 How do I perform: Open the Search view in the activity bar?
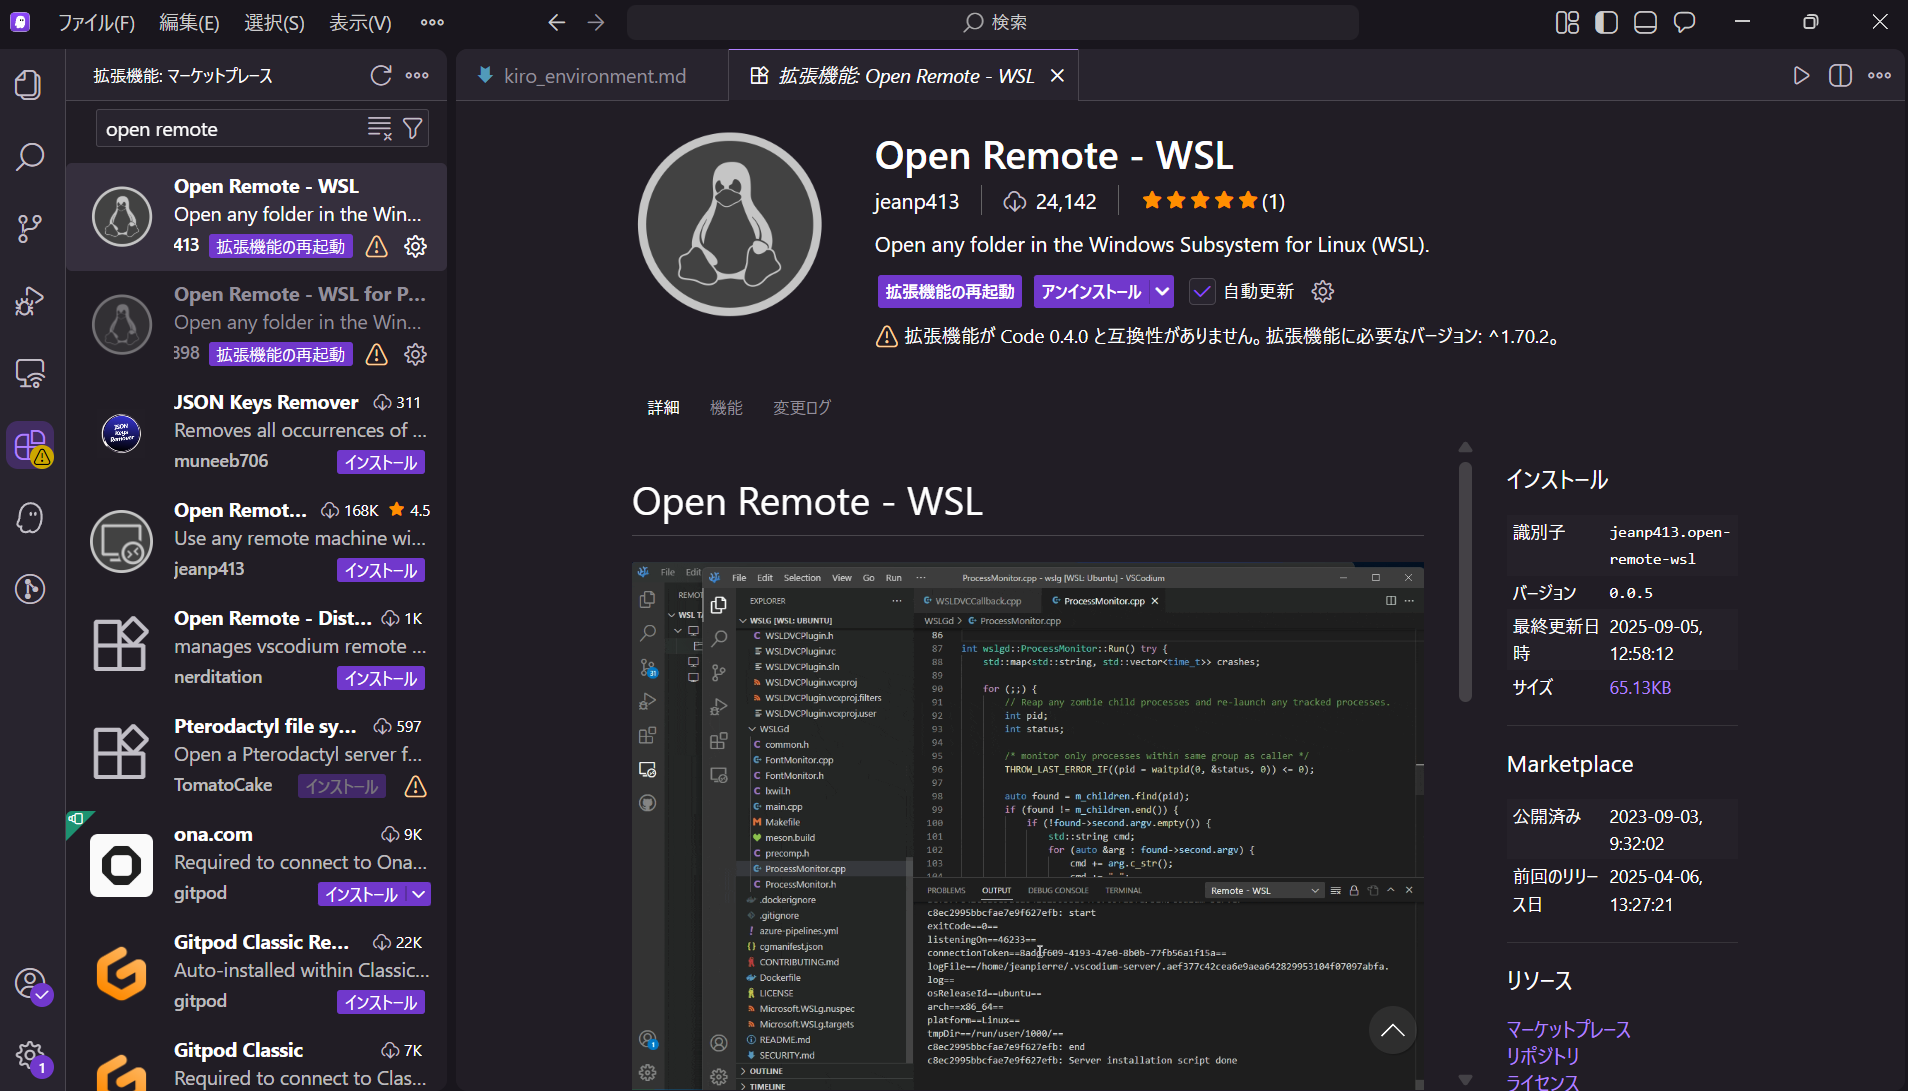pyautogui.click(x=30, y=157)
